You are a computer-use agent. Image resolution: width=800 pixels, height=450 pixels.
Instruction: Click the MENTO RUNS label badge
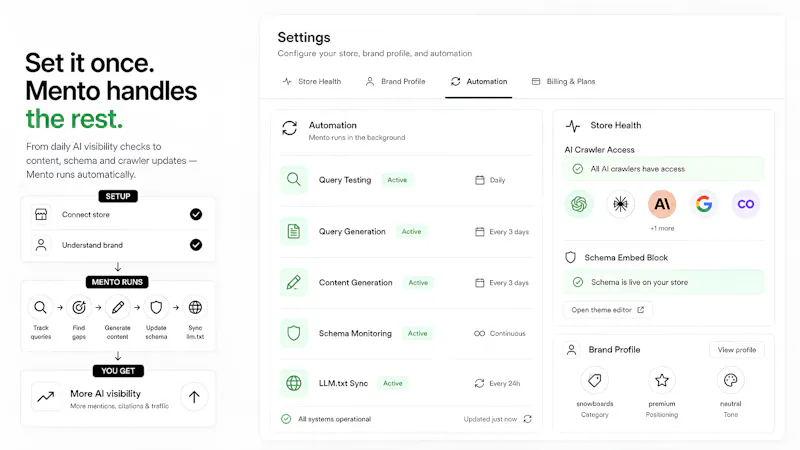tap(117, 282)
